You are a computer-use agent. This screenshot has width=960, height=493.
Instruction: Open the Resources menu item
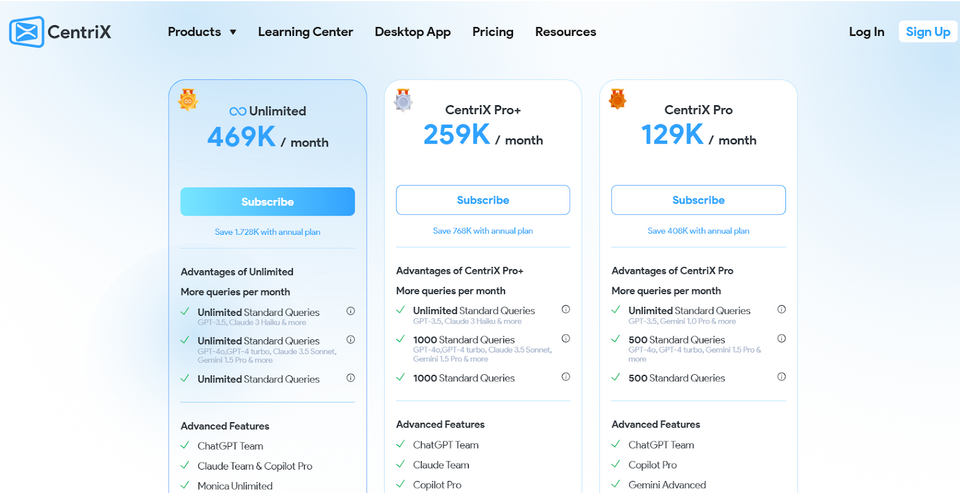[x=566, y=32]
